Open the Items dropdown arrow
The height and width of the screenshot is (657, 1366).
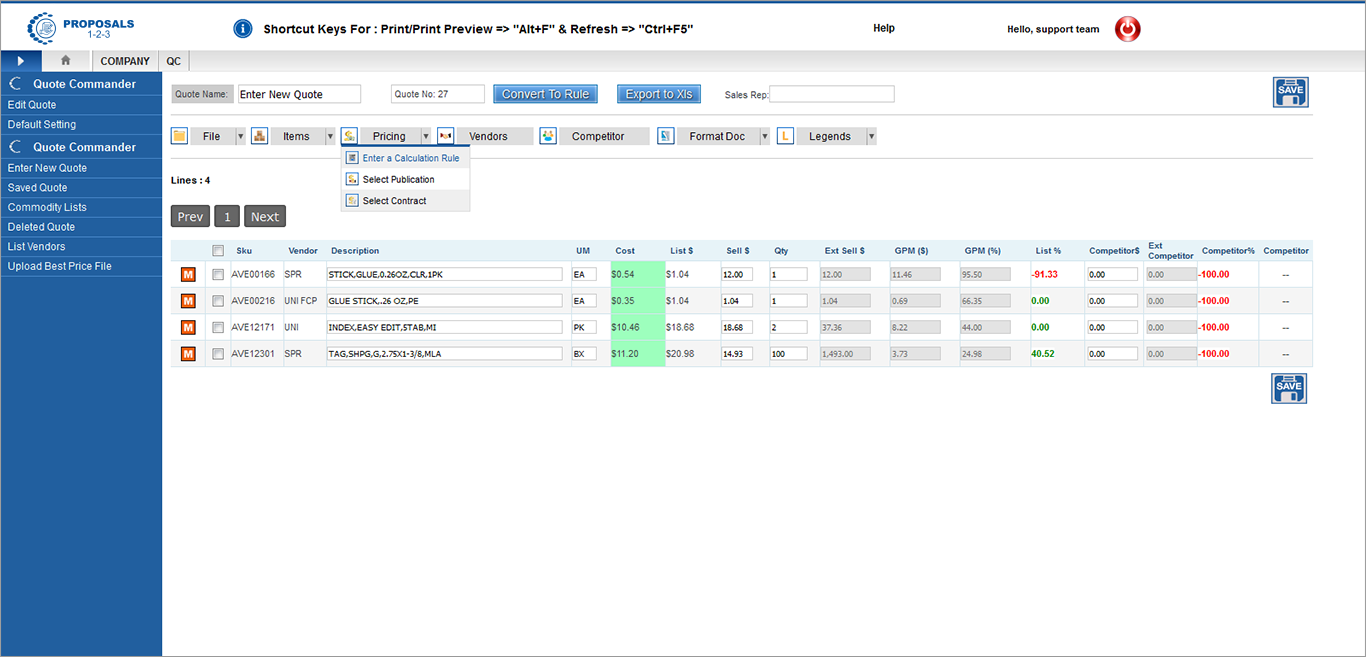click(330, 136)
